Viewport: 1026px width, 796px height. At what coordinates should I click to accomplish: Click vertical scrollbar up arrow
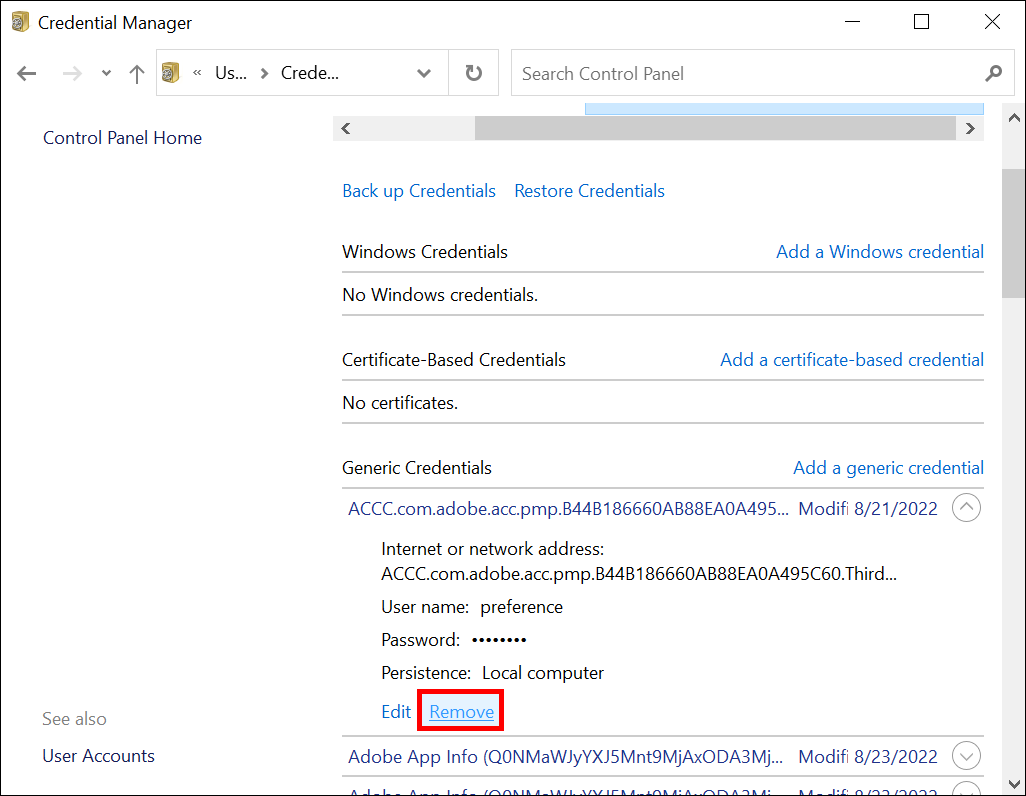pyautogui.click(x=1014, y=118)
